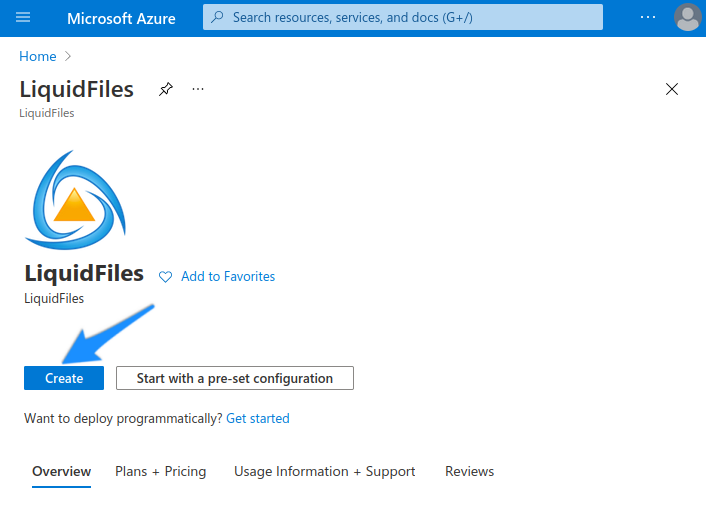Switch to the Plans + Pricing tab
The height and width of the screenshot is (511, 706).
160,471
